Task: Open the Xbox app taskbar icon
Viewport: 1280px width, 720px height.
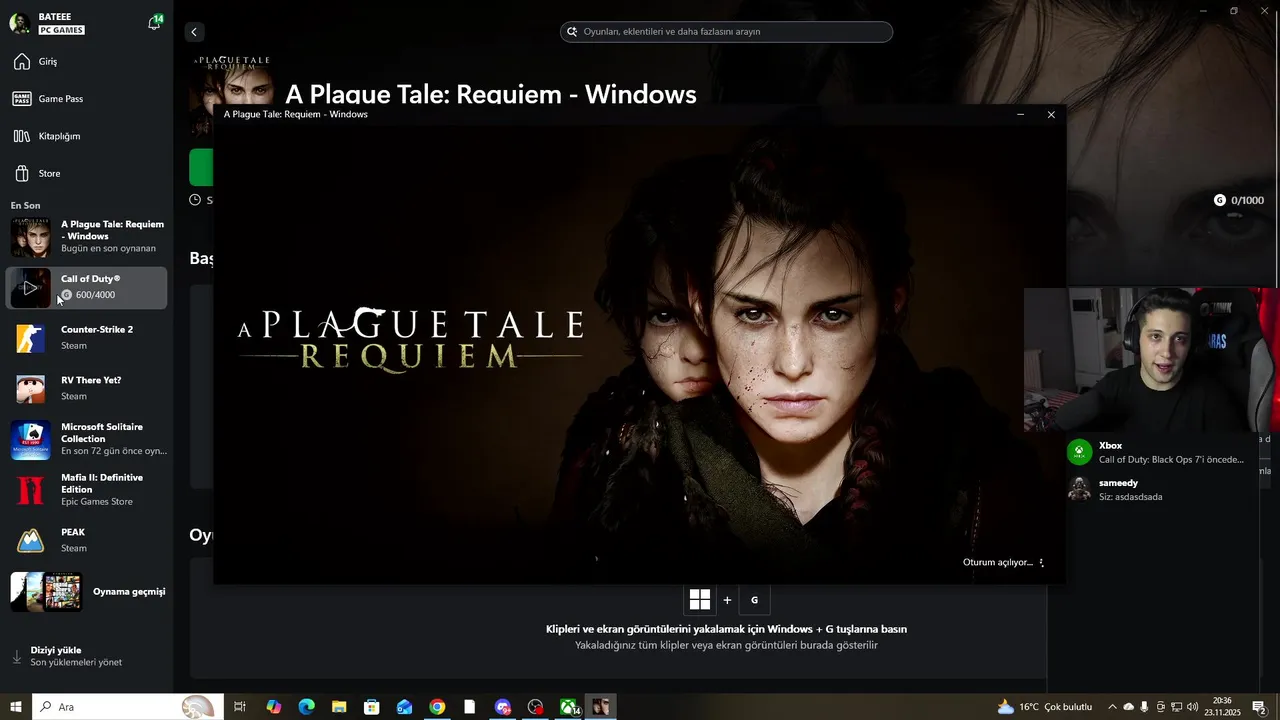Action: (569, 707)
